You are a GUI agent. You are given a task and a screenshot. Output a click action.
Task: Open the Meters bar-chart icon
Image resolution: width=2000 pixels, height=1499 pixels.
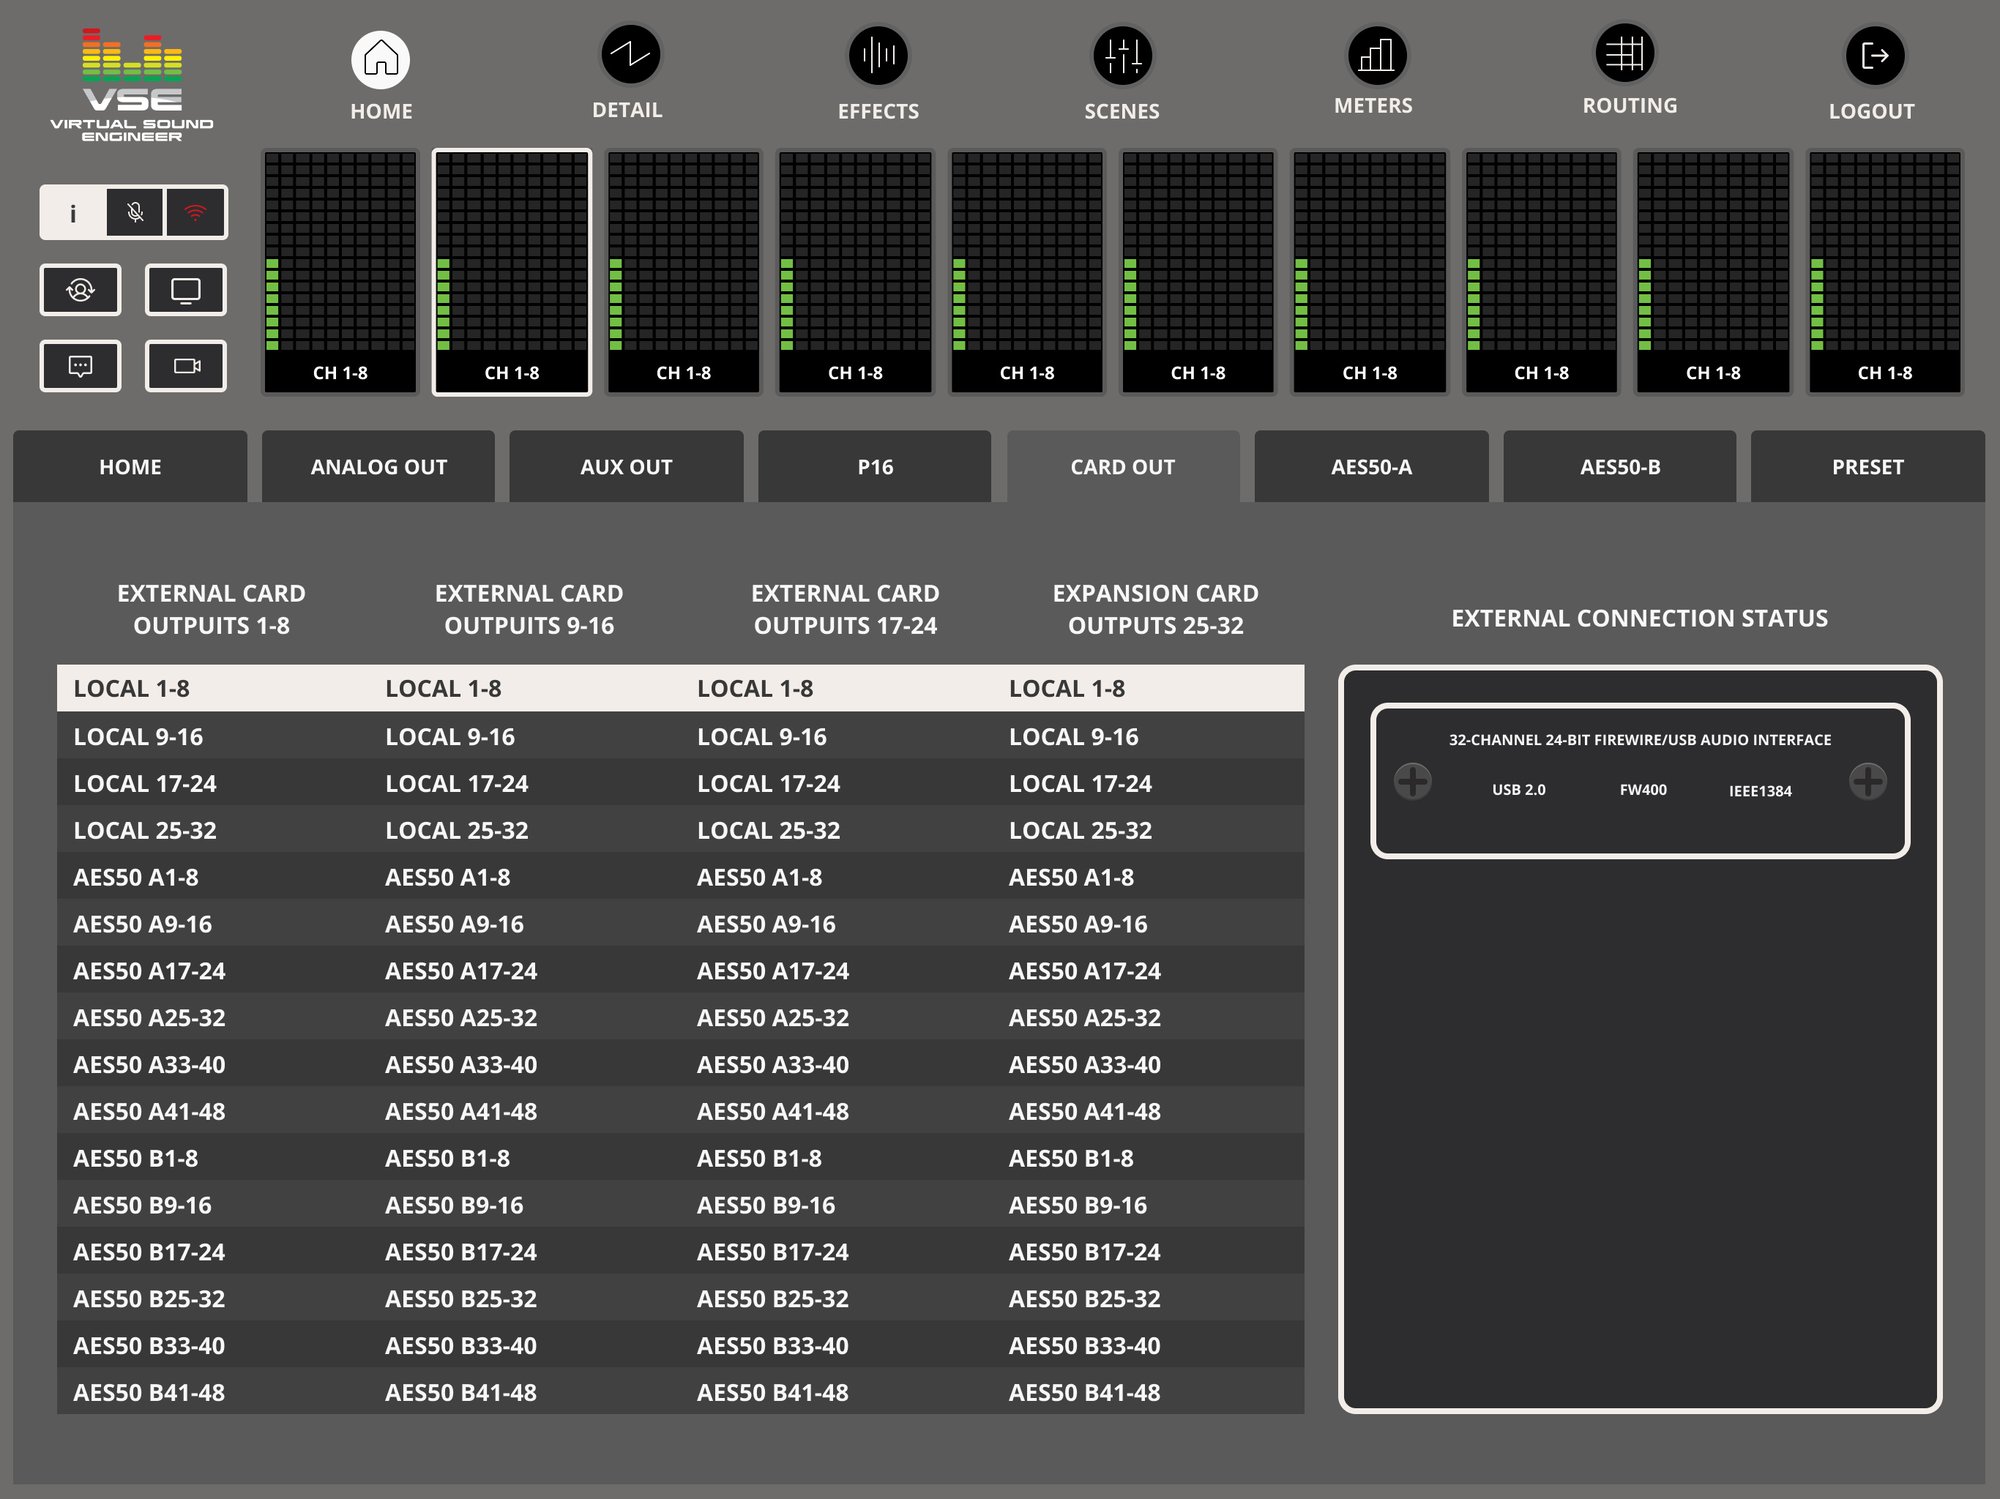1376,56
